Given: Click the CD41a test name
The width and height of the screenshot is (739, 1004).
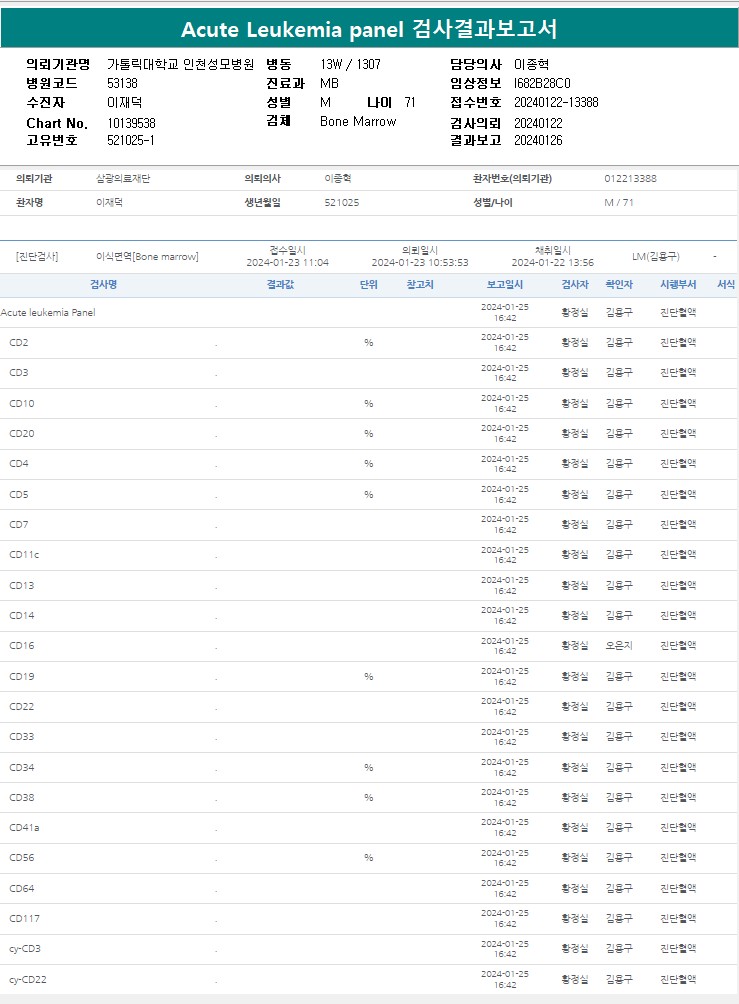Looking at the screenshot, I should 25,828.
